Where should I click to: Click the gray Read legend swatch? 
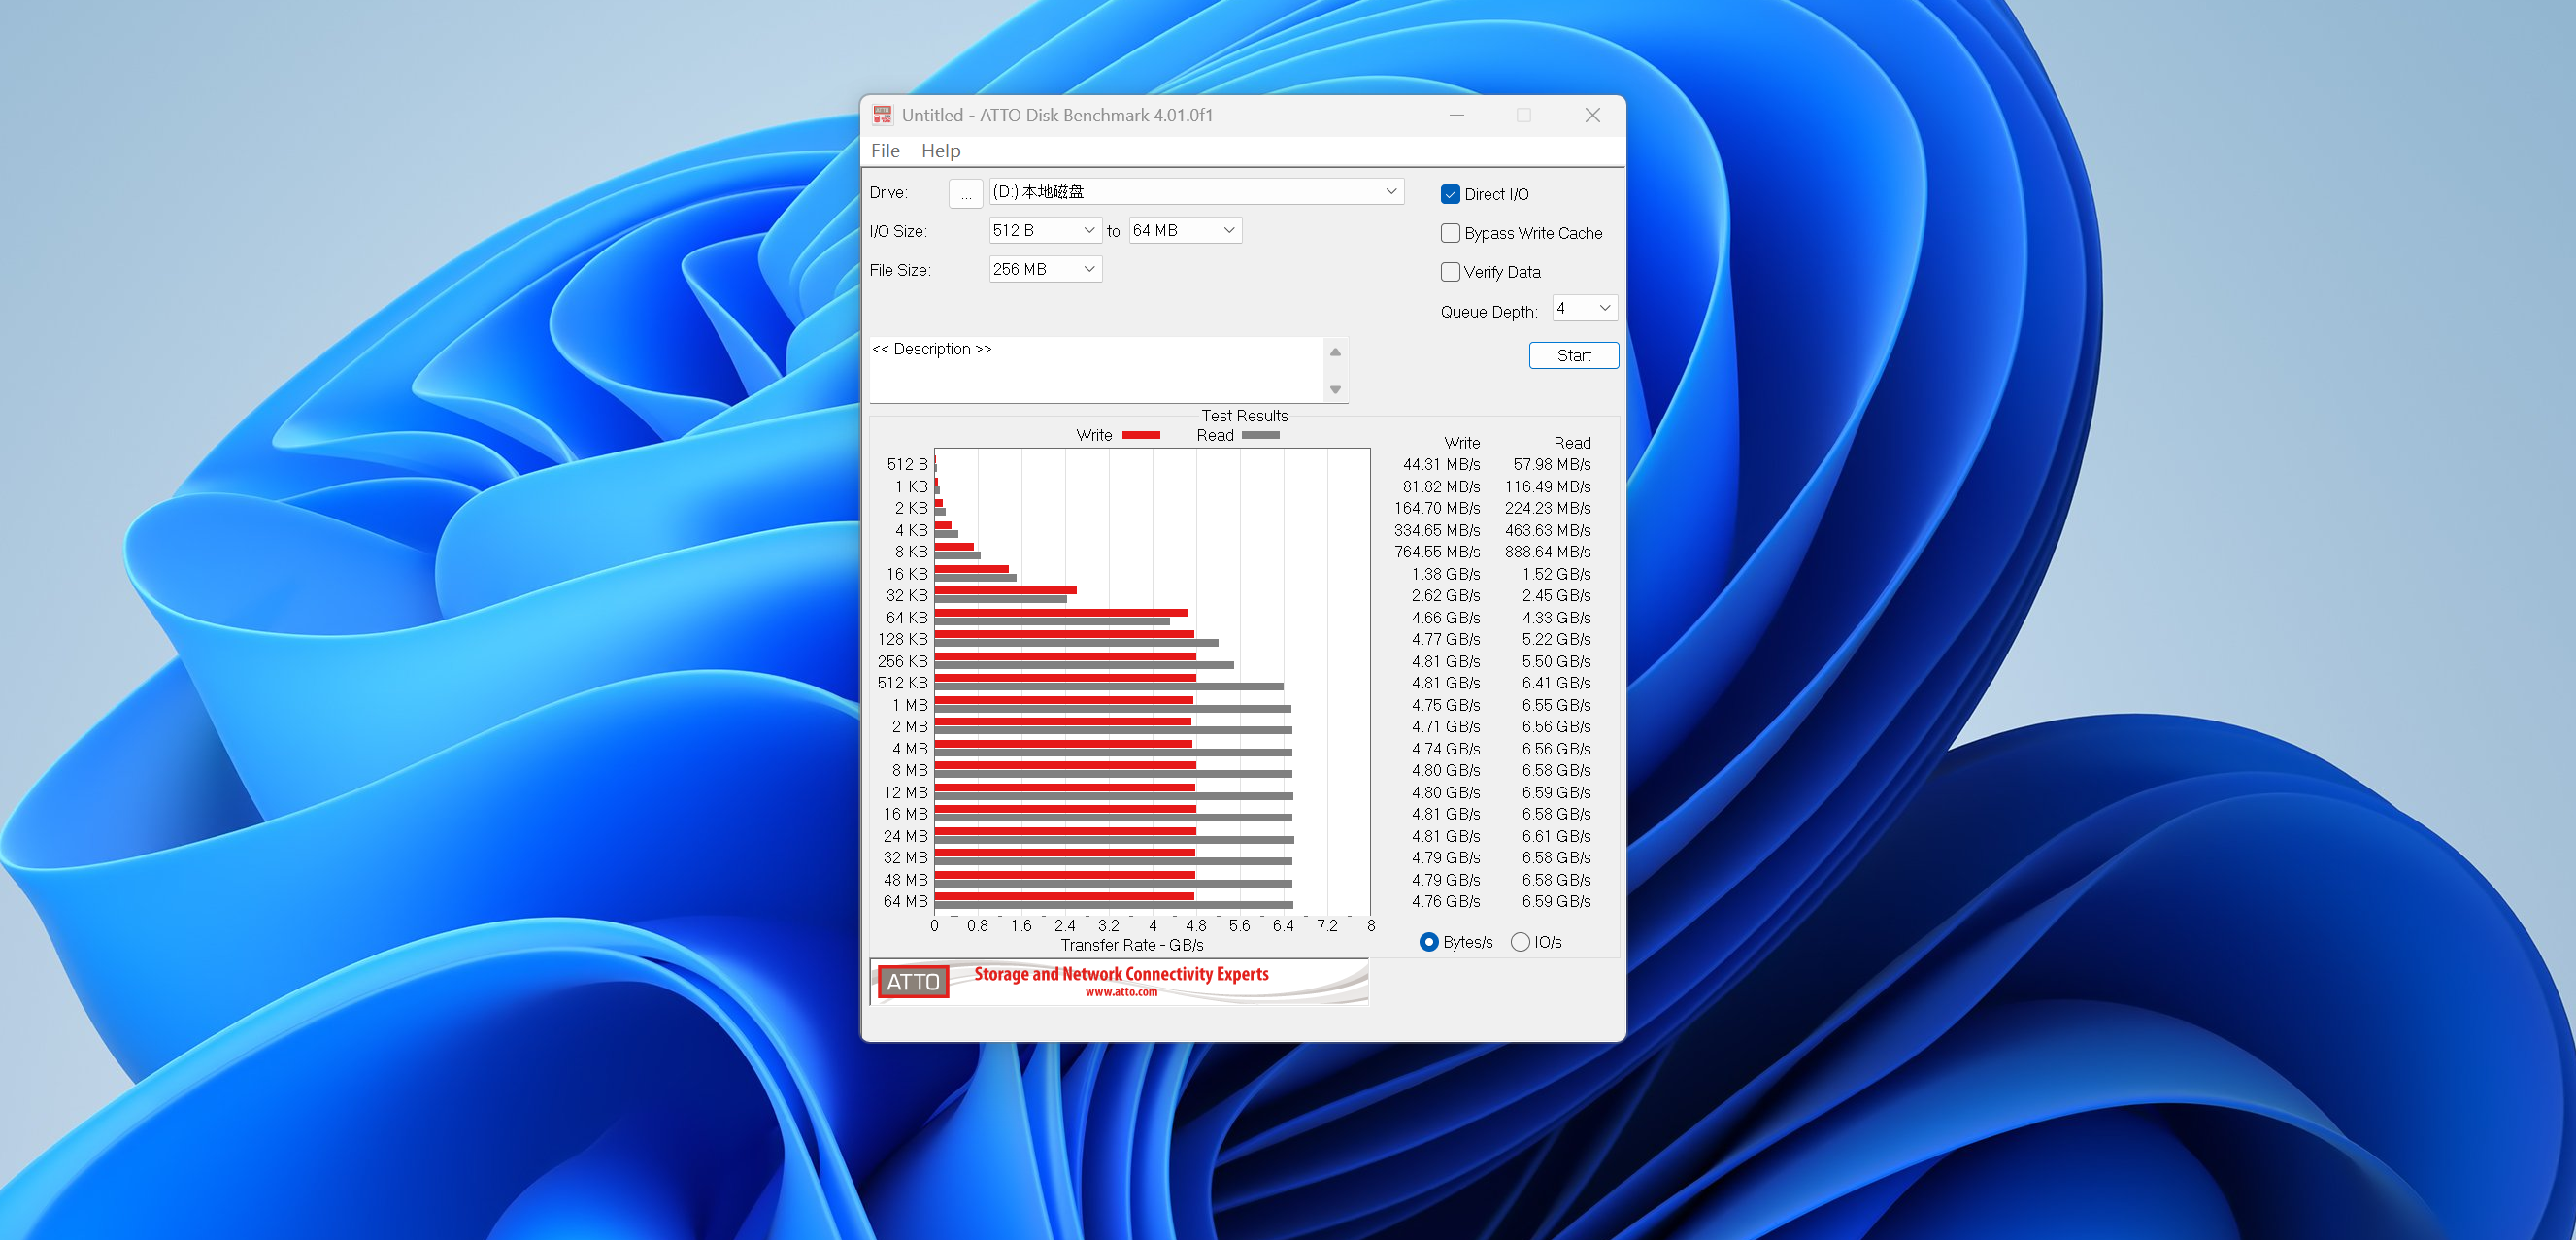pos(1260,435)
